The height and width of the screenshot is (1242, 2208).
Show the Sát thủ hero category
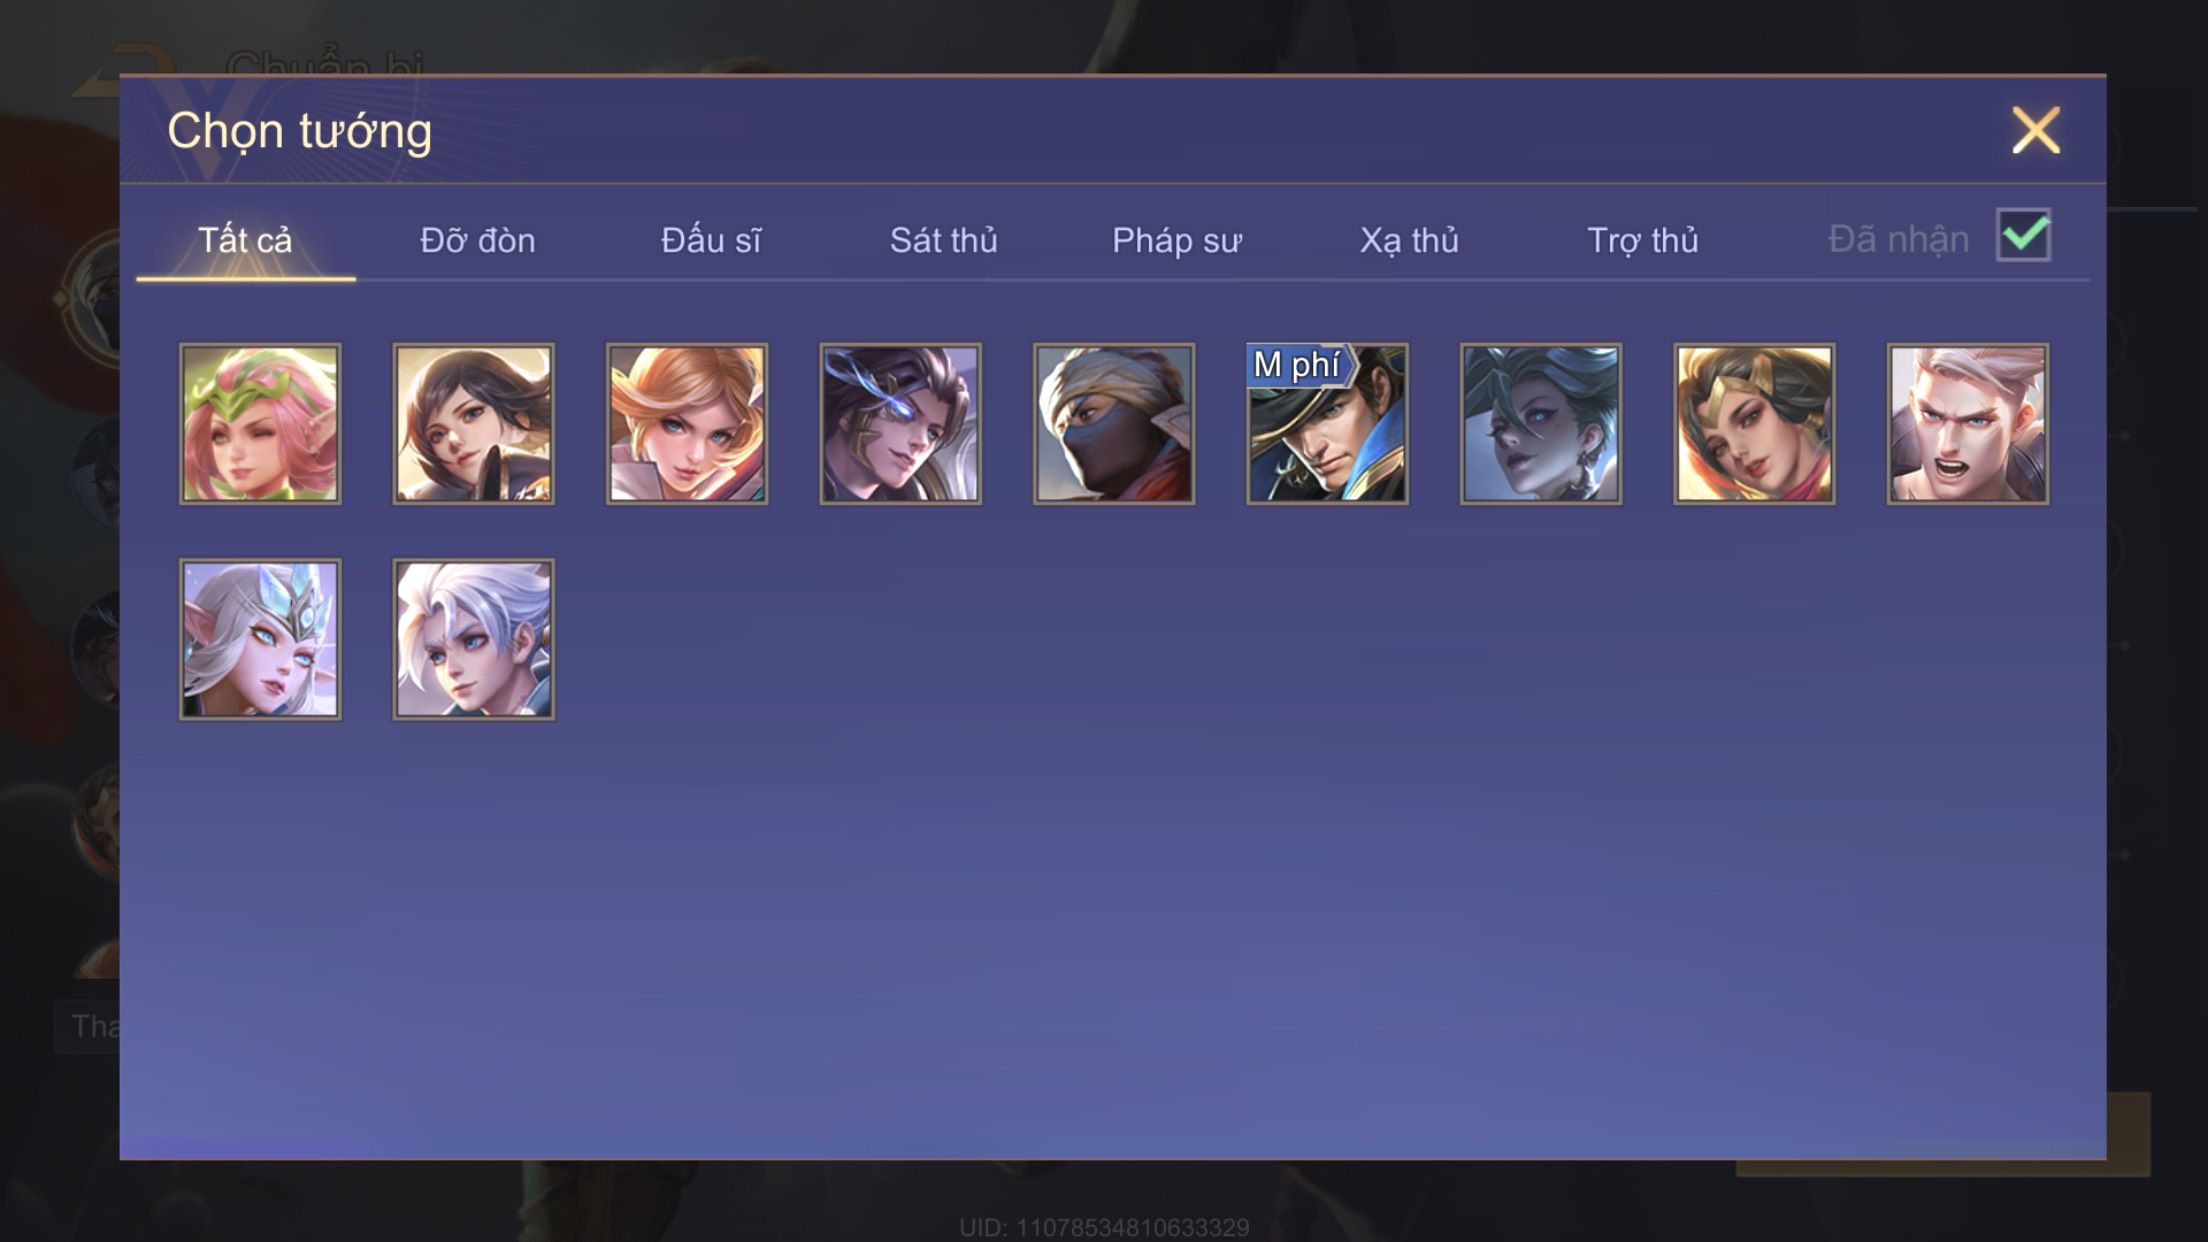click(943, 240)
